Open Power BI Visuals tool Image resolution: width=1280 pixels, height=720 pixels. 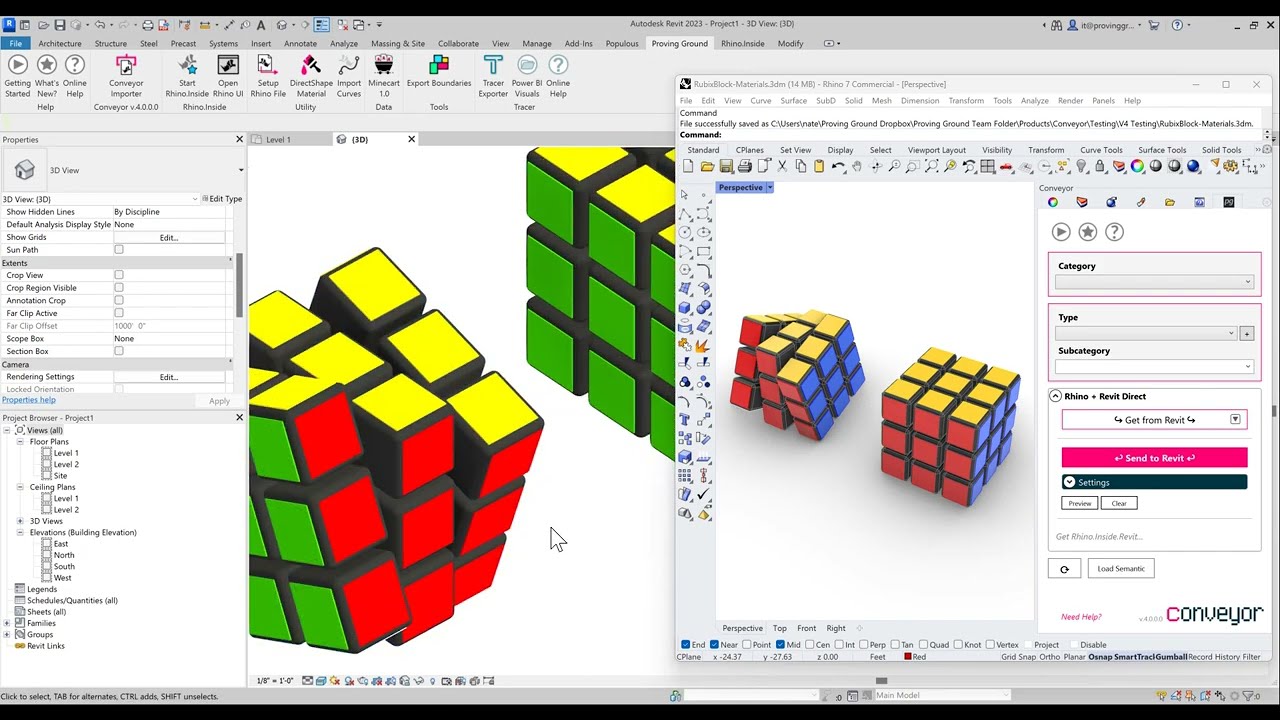527,76
